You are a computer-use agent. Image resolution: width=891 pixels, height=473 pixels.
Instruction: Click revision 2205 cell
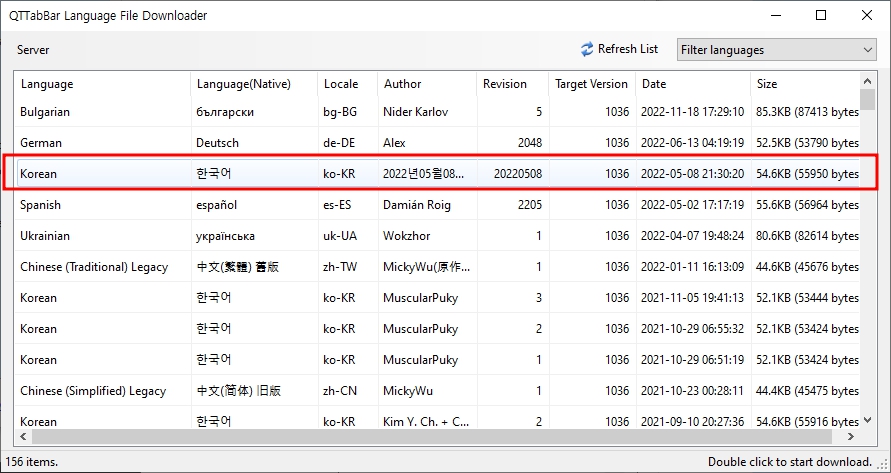(x=530, y=205)
